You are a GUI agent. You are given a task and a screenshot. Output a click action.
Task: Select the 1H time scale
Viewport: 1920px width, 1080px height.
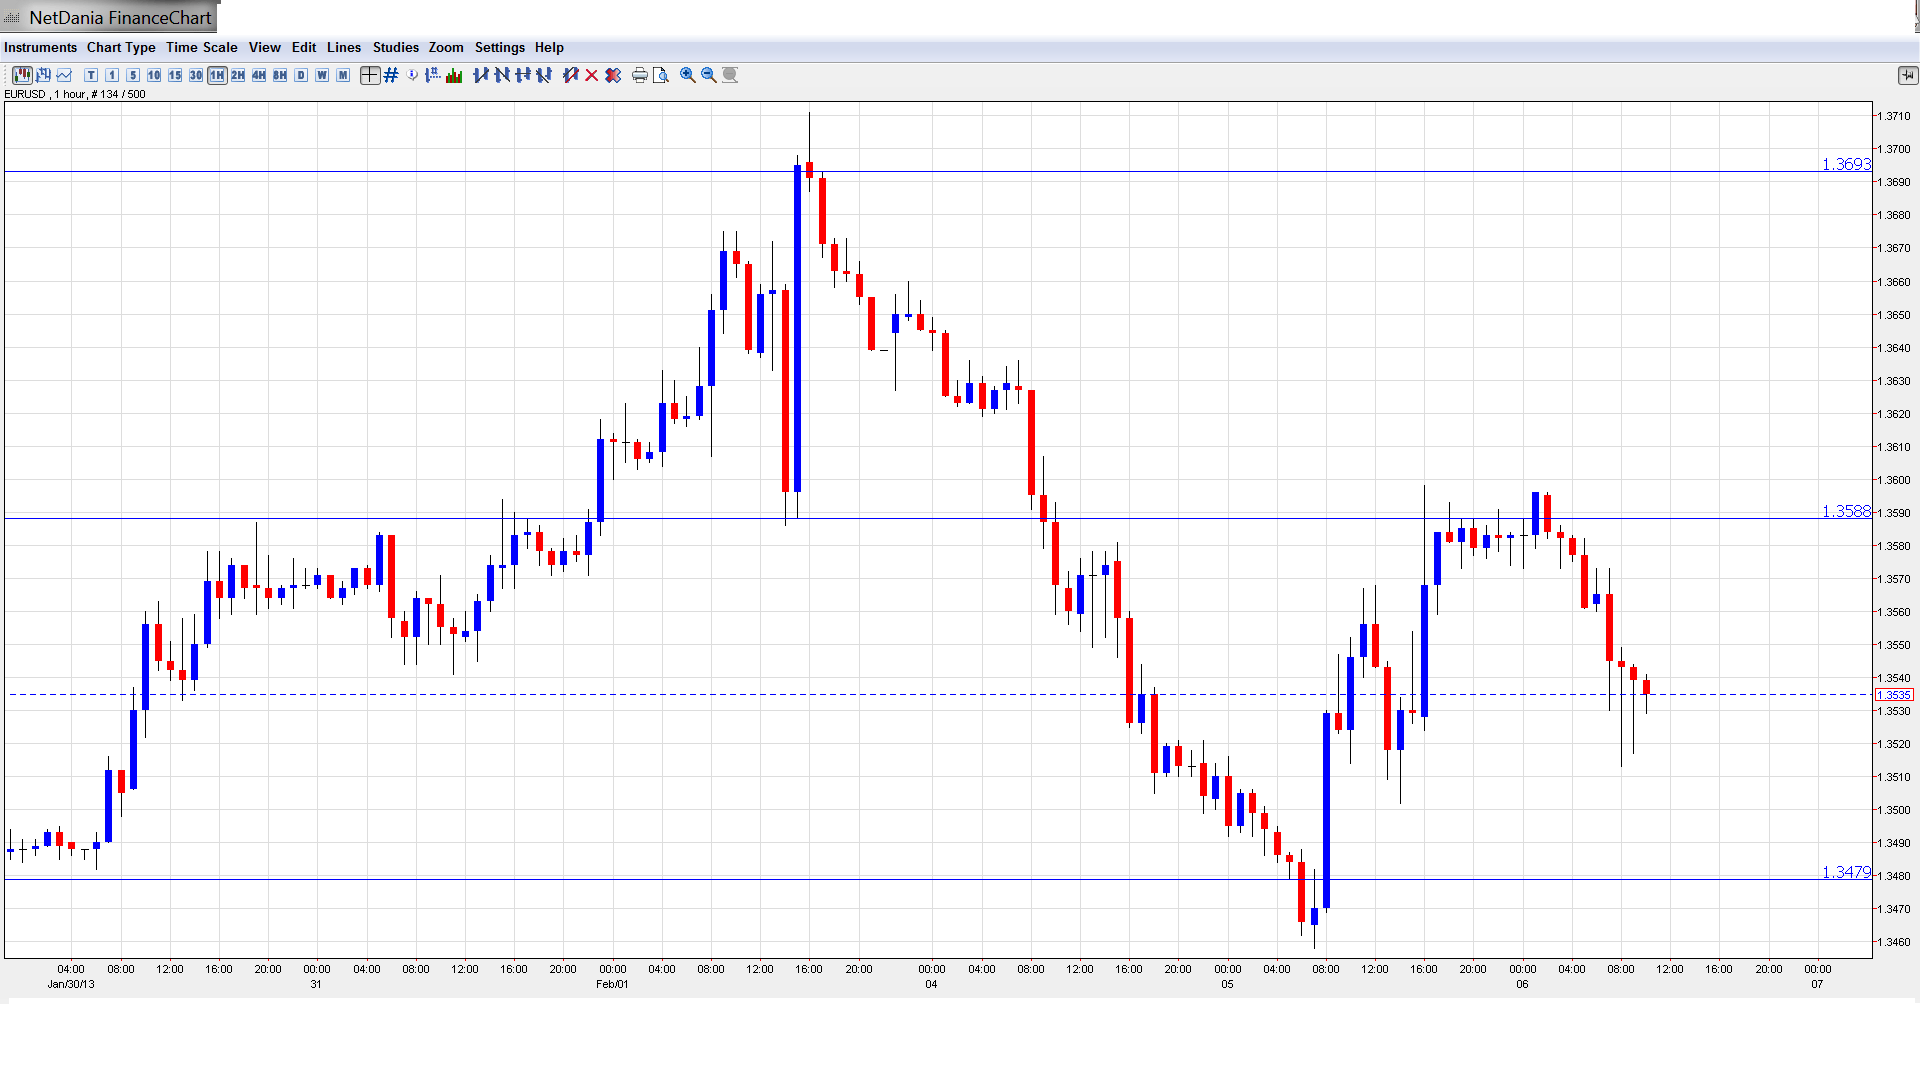217,75
